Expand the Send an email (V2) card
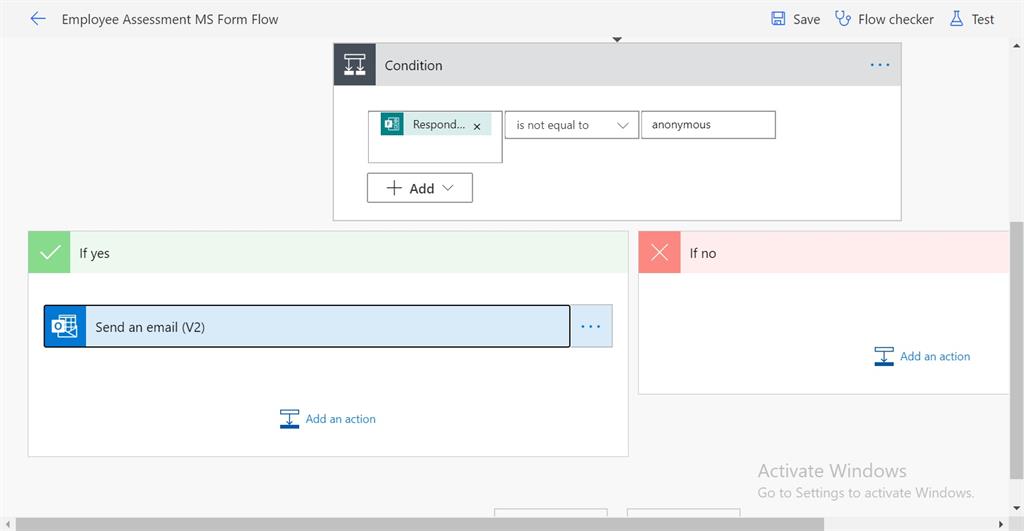Screen dimensions: 1024x531 [307, 326]
